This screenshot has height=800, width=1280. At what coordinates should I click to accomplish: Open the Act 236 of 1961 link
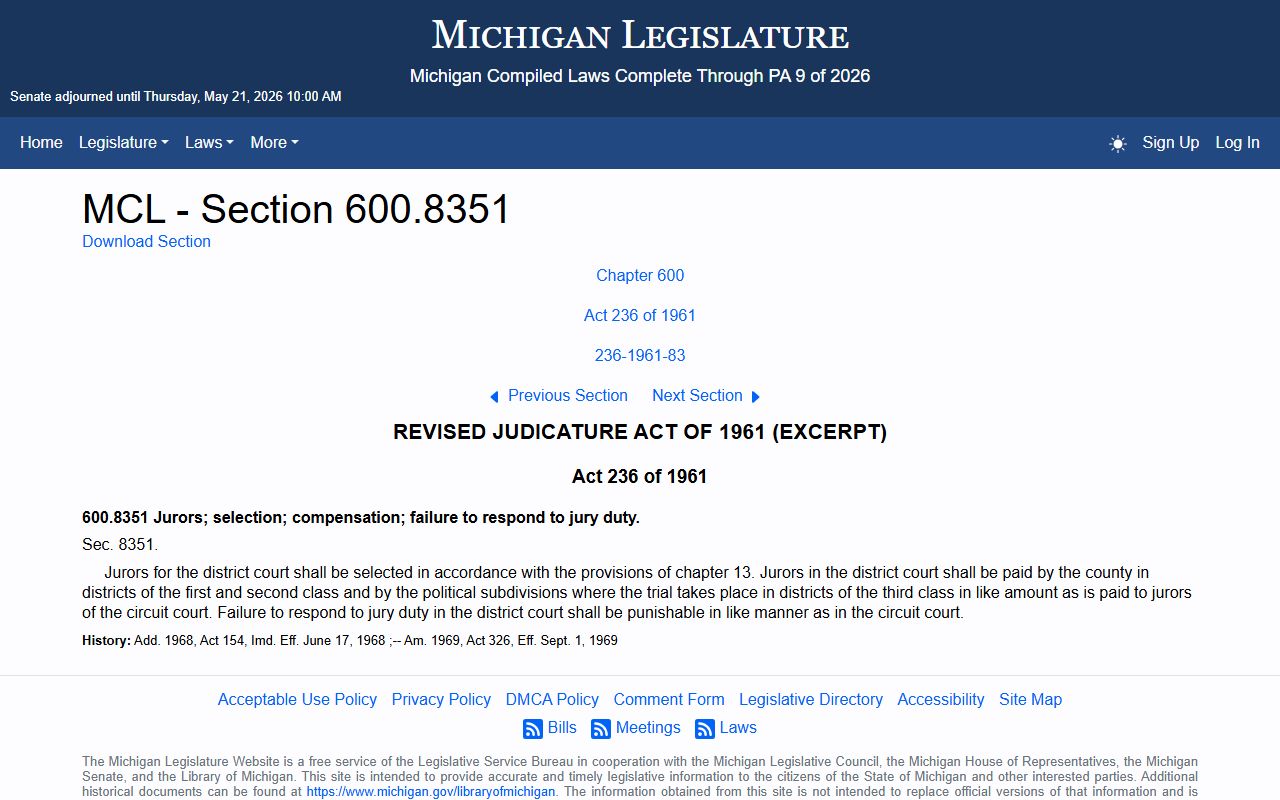point(640,315)
